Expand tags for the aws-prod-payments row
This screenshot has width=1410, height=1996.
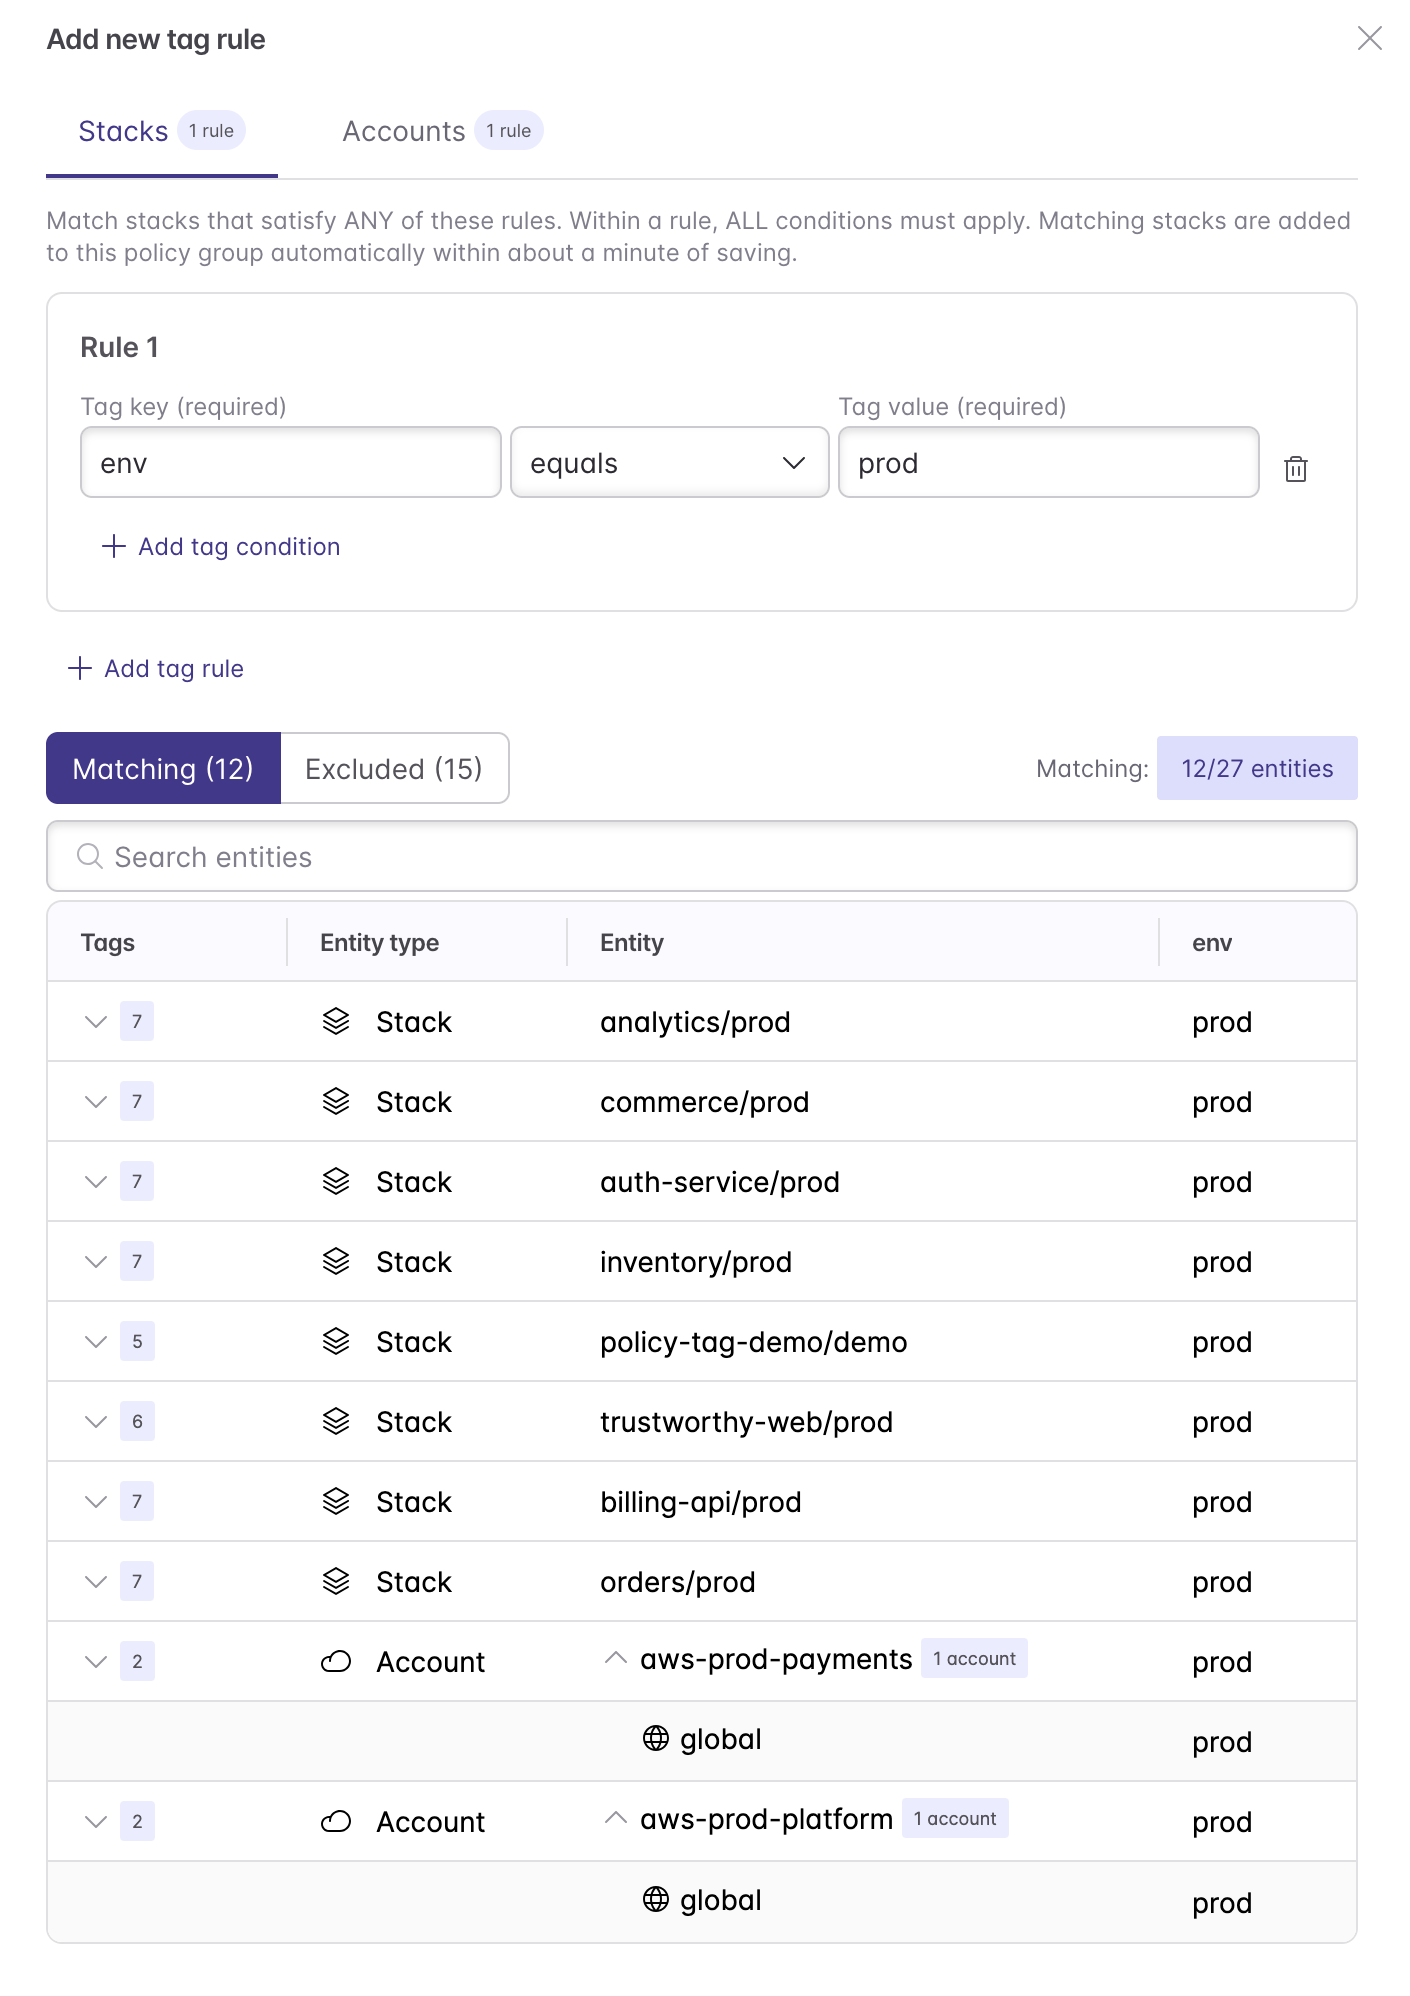[96, 1661]
